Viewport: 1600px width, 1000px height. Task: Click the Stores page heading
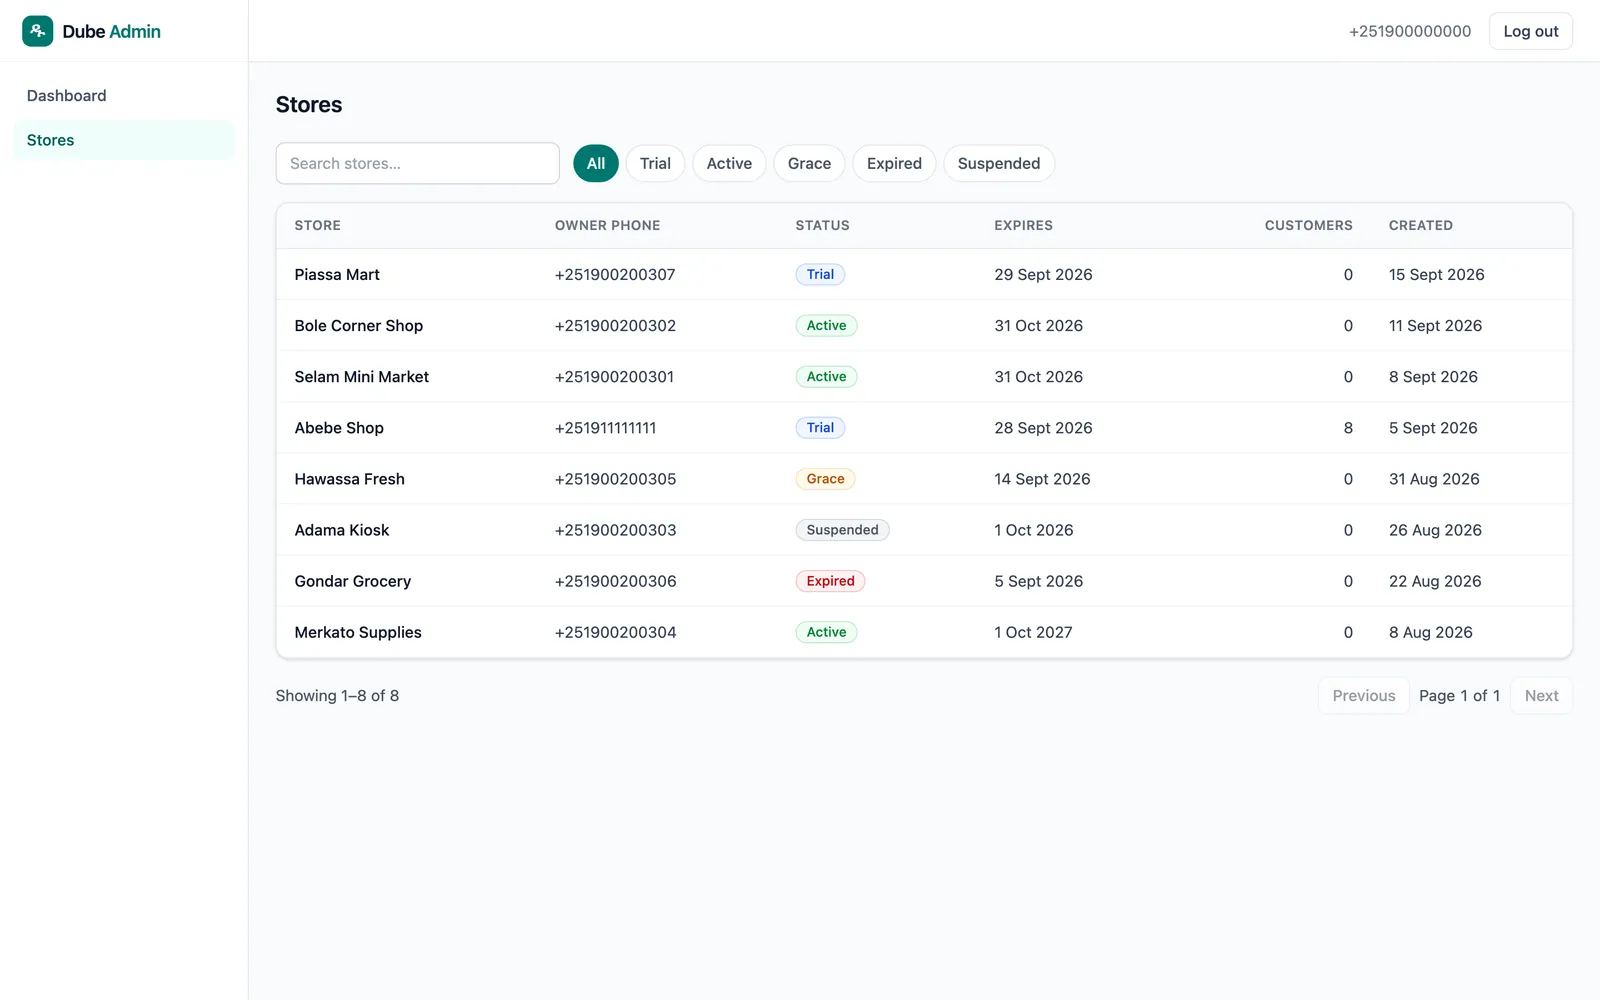[309, 105]
